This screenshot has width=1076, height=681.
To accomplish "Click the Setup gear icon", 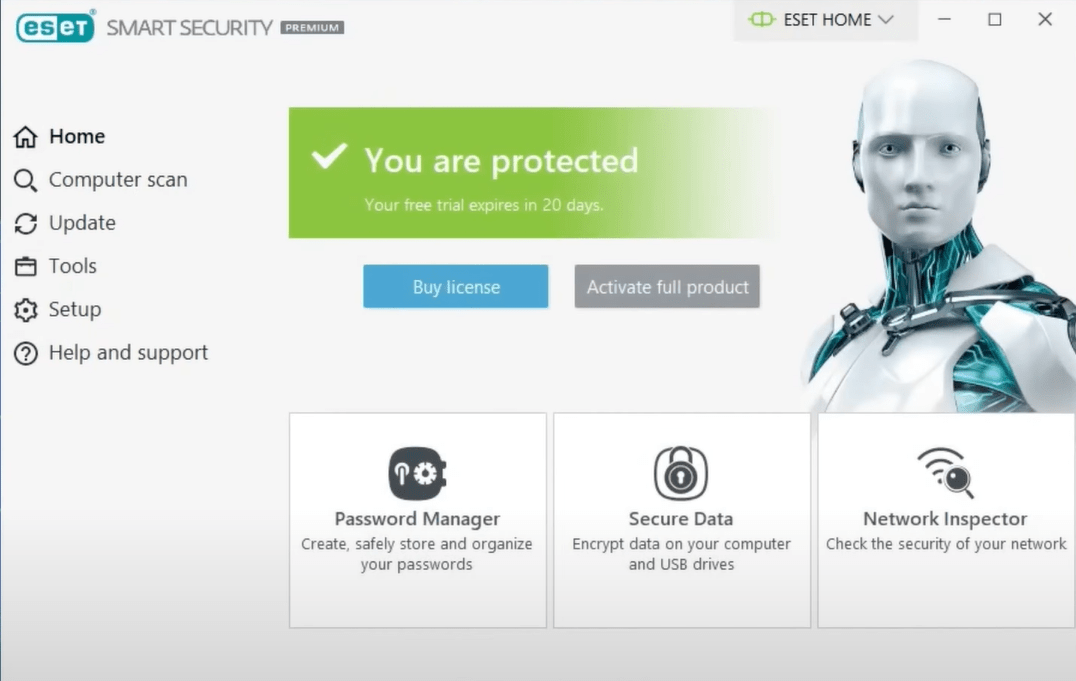I will click(x=25, y=310).
